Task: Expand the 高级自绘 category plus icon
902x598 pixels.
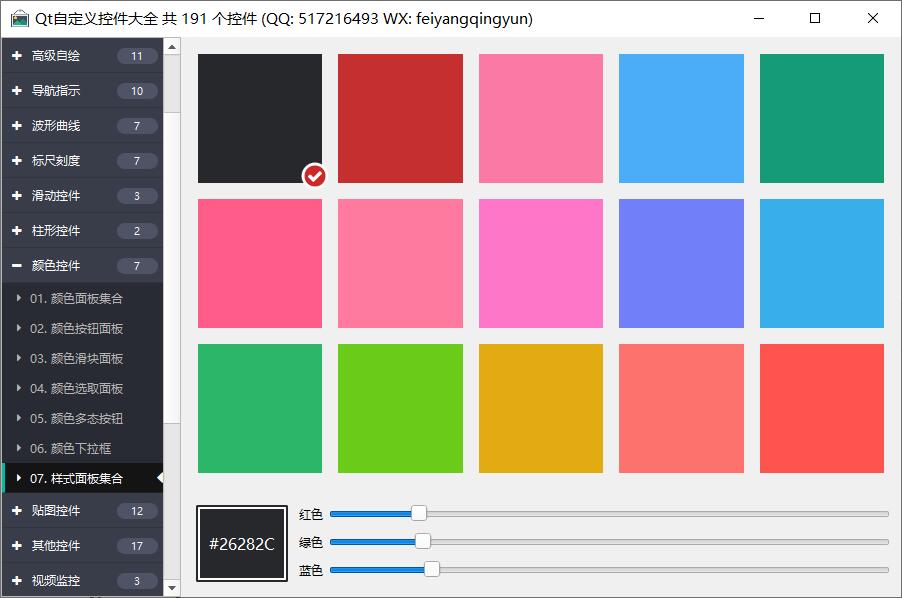Action: coord(17,56)
